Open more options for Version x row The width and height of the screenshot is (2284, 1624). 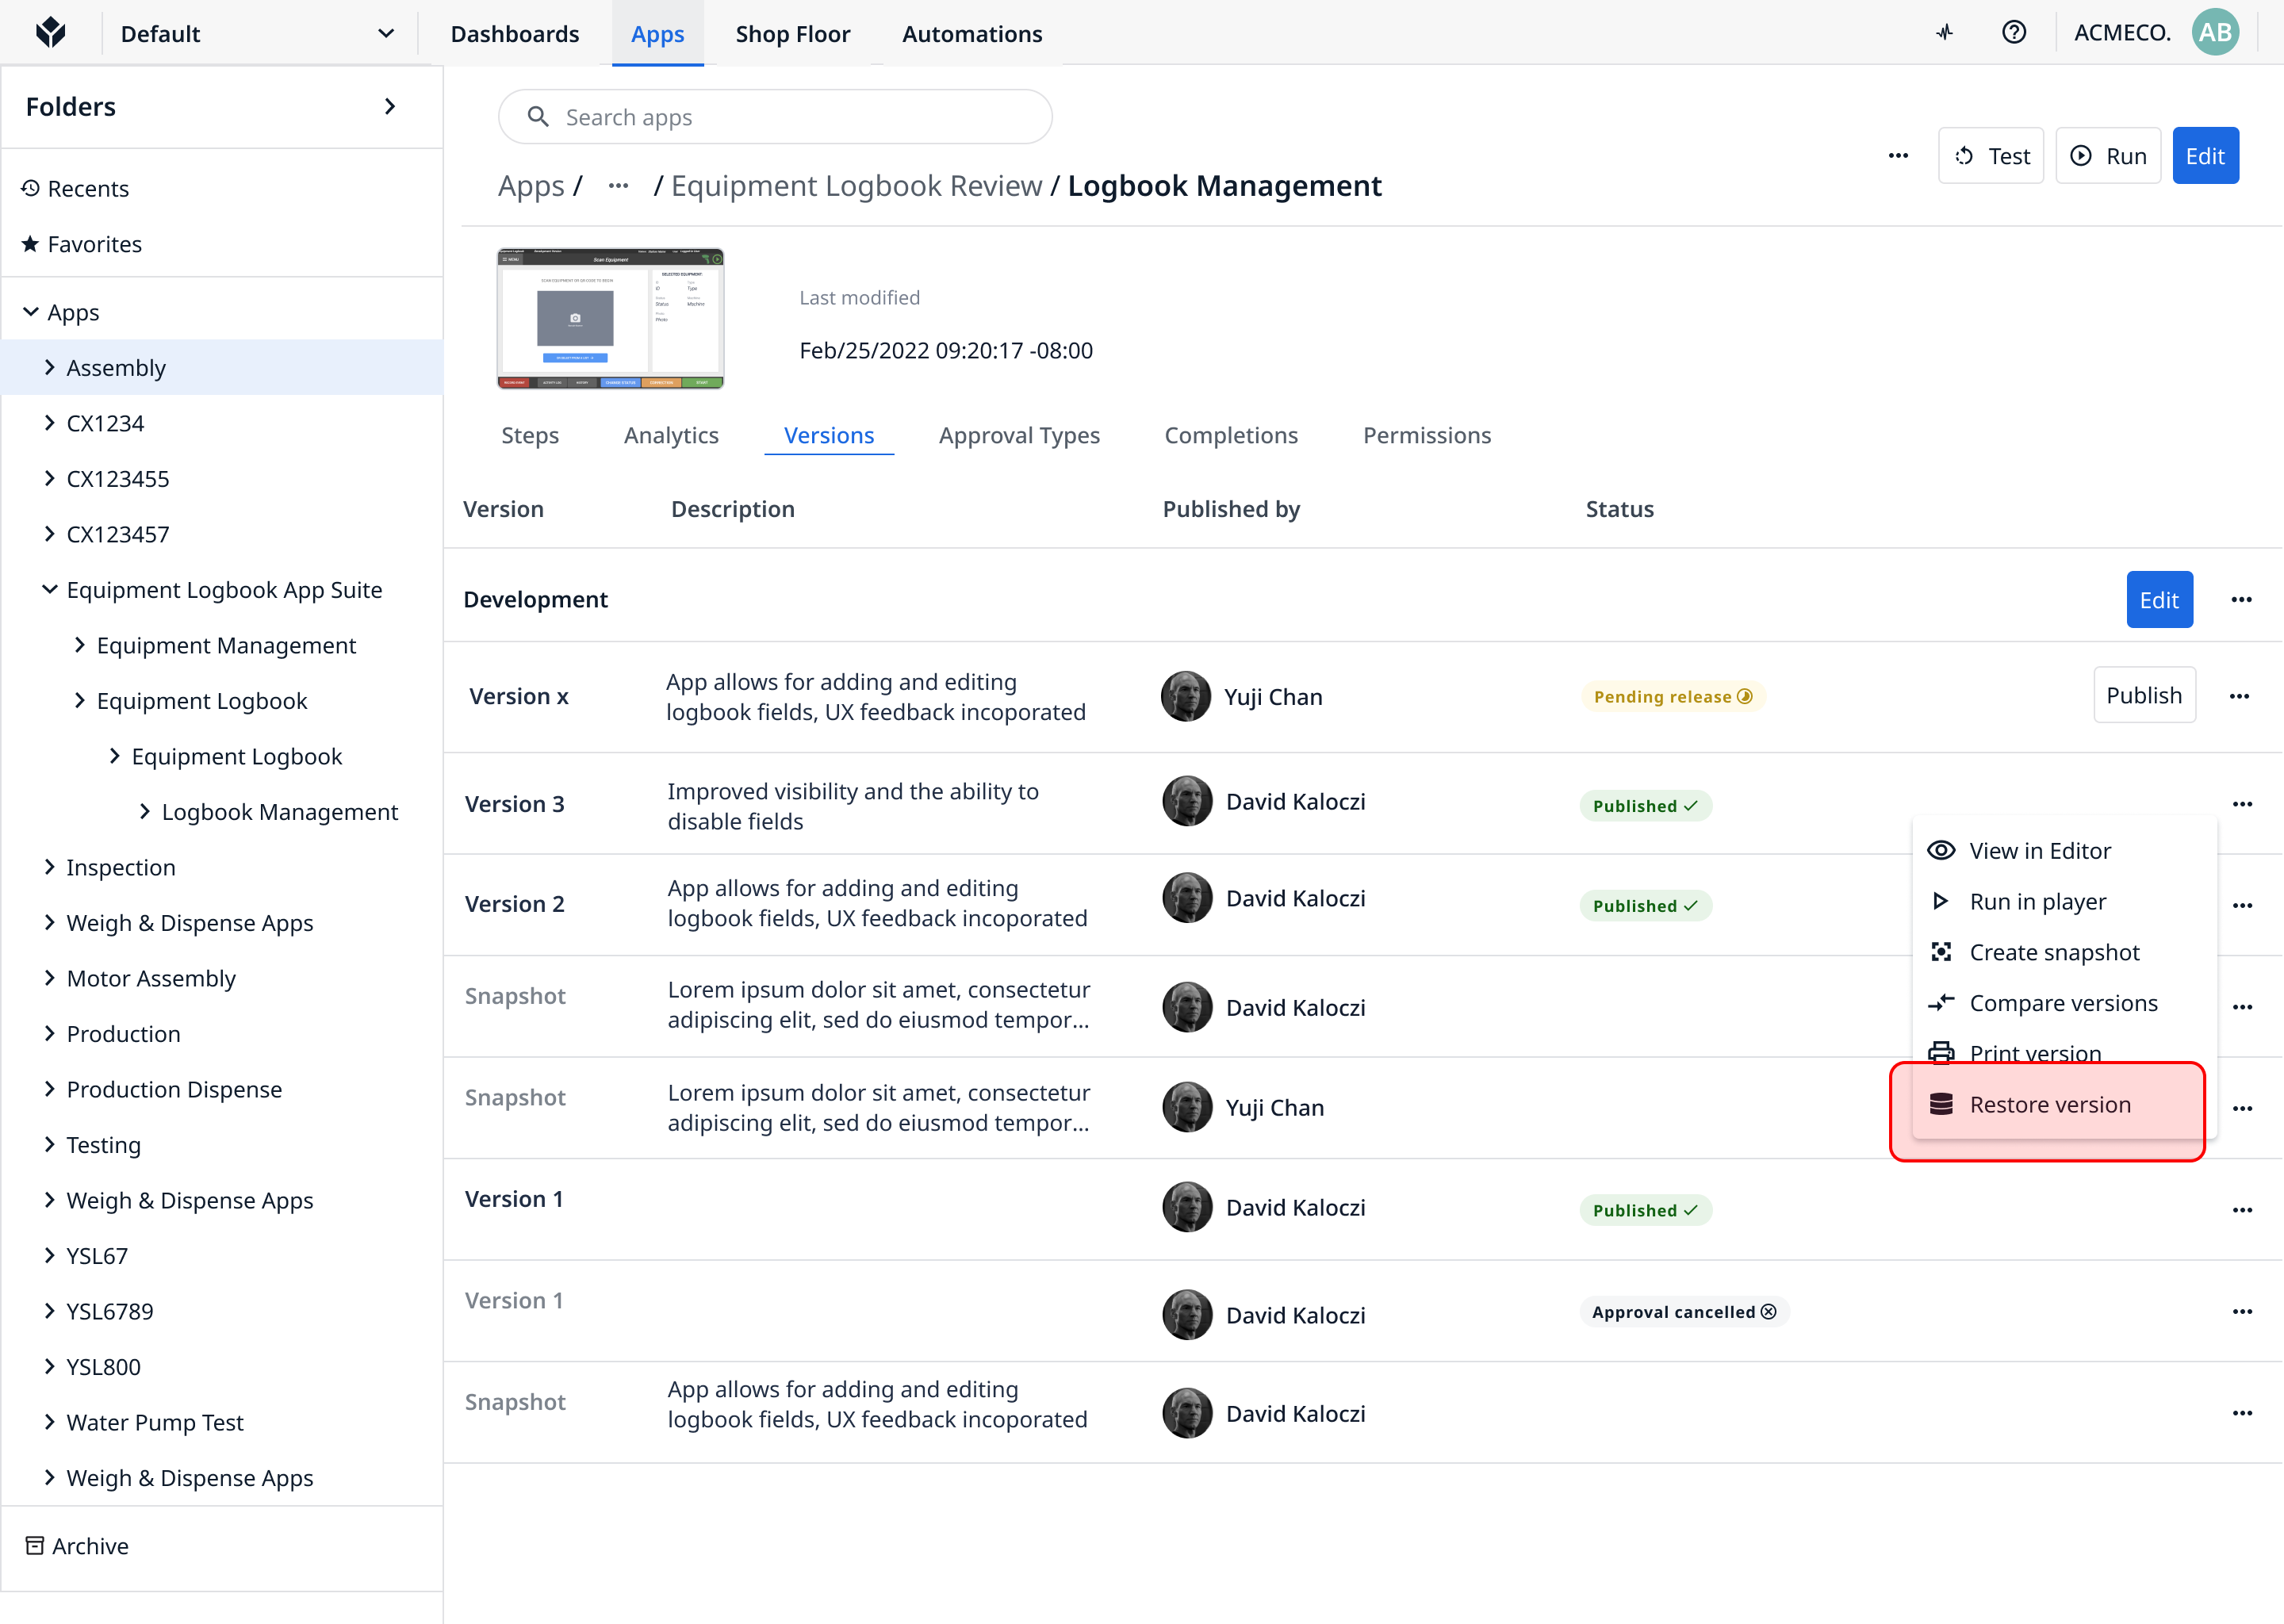2239,696
